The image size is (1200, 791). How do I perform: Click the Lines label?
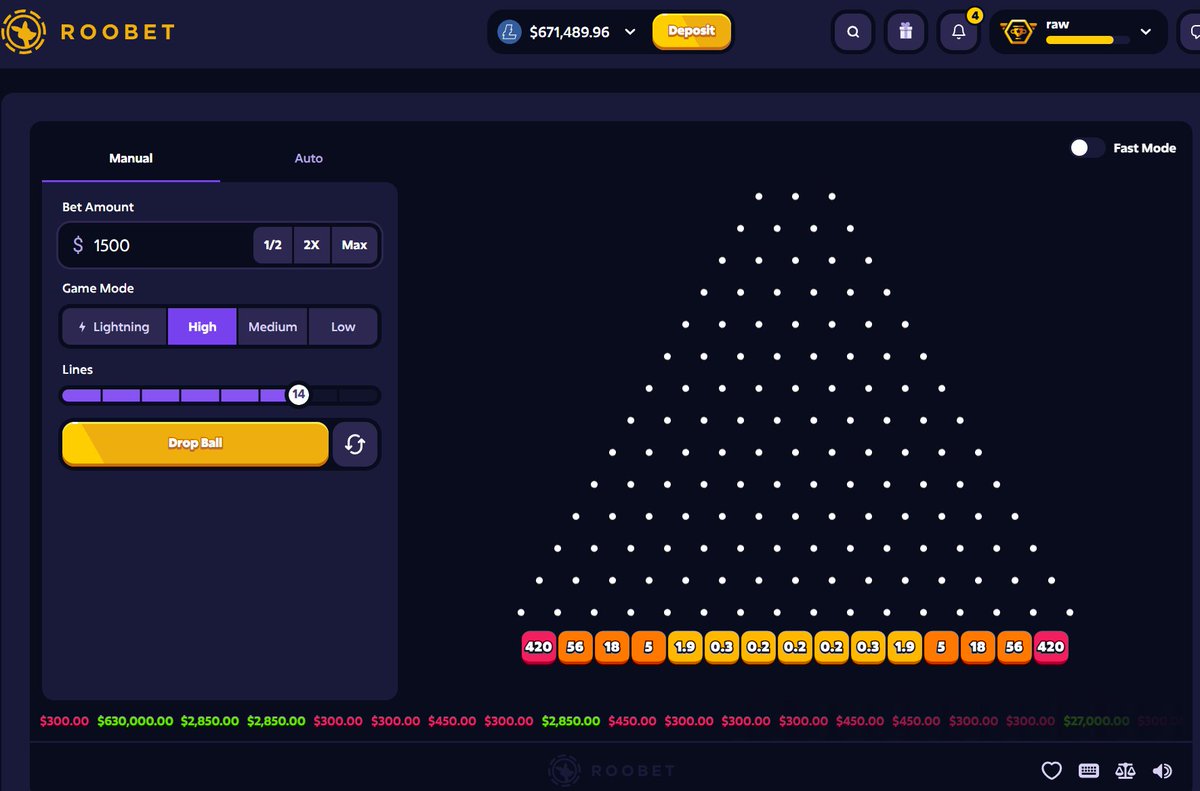click(77, 369)
